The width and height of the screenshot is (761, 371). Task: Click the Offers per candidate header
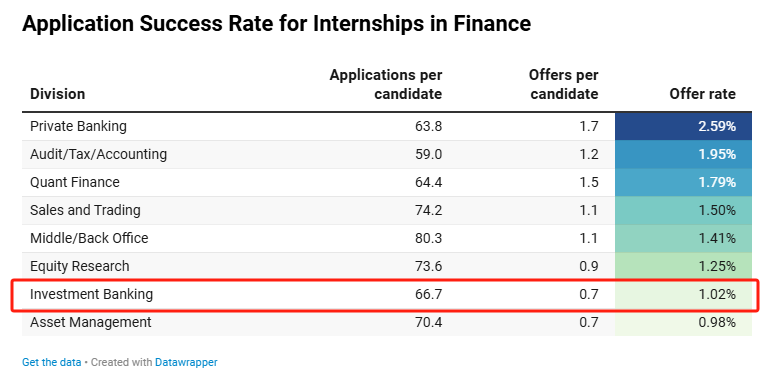pos(563,84)
